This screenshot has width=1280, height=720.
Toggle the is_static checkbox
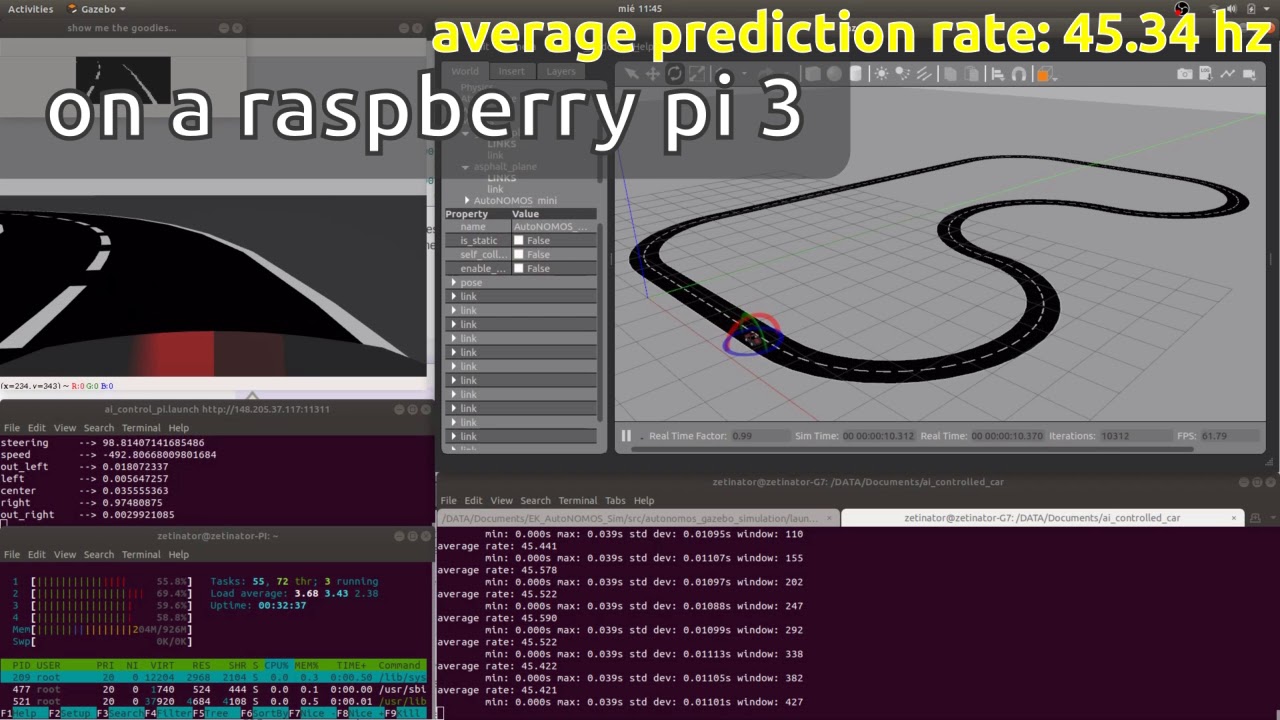click(x=518, y=240)
